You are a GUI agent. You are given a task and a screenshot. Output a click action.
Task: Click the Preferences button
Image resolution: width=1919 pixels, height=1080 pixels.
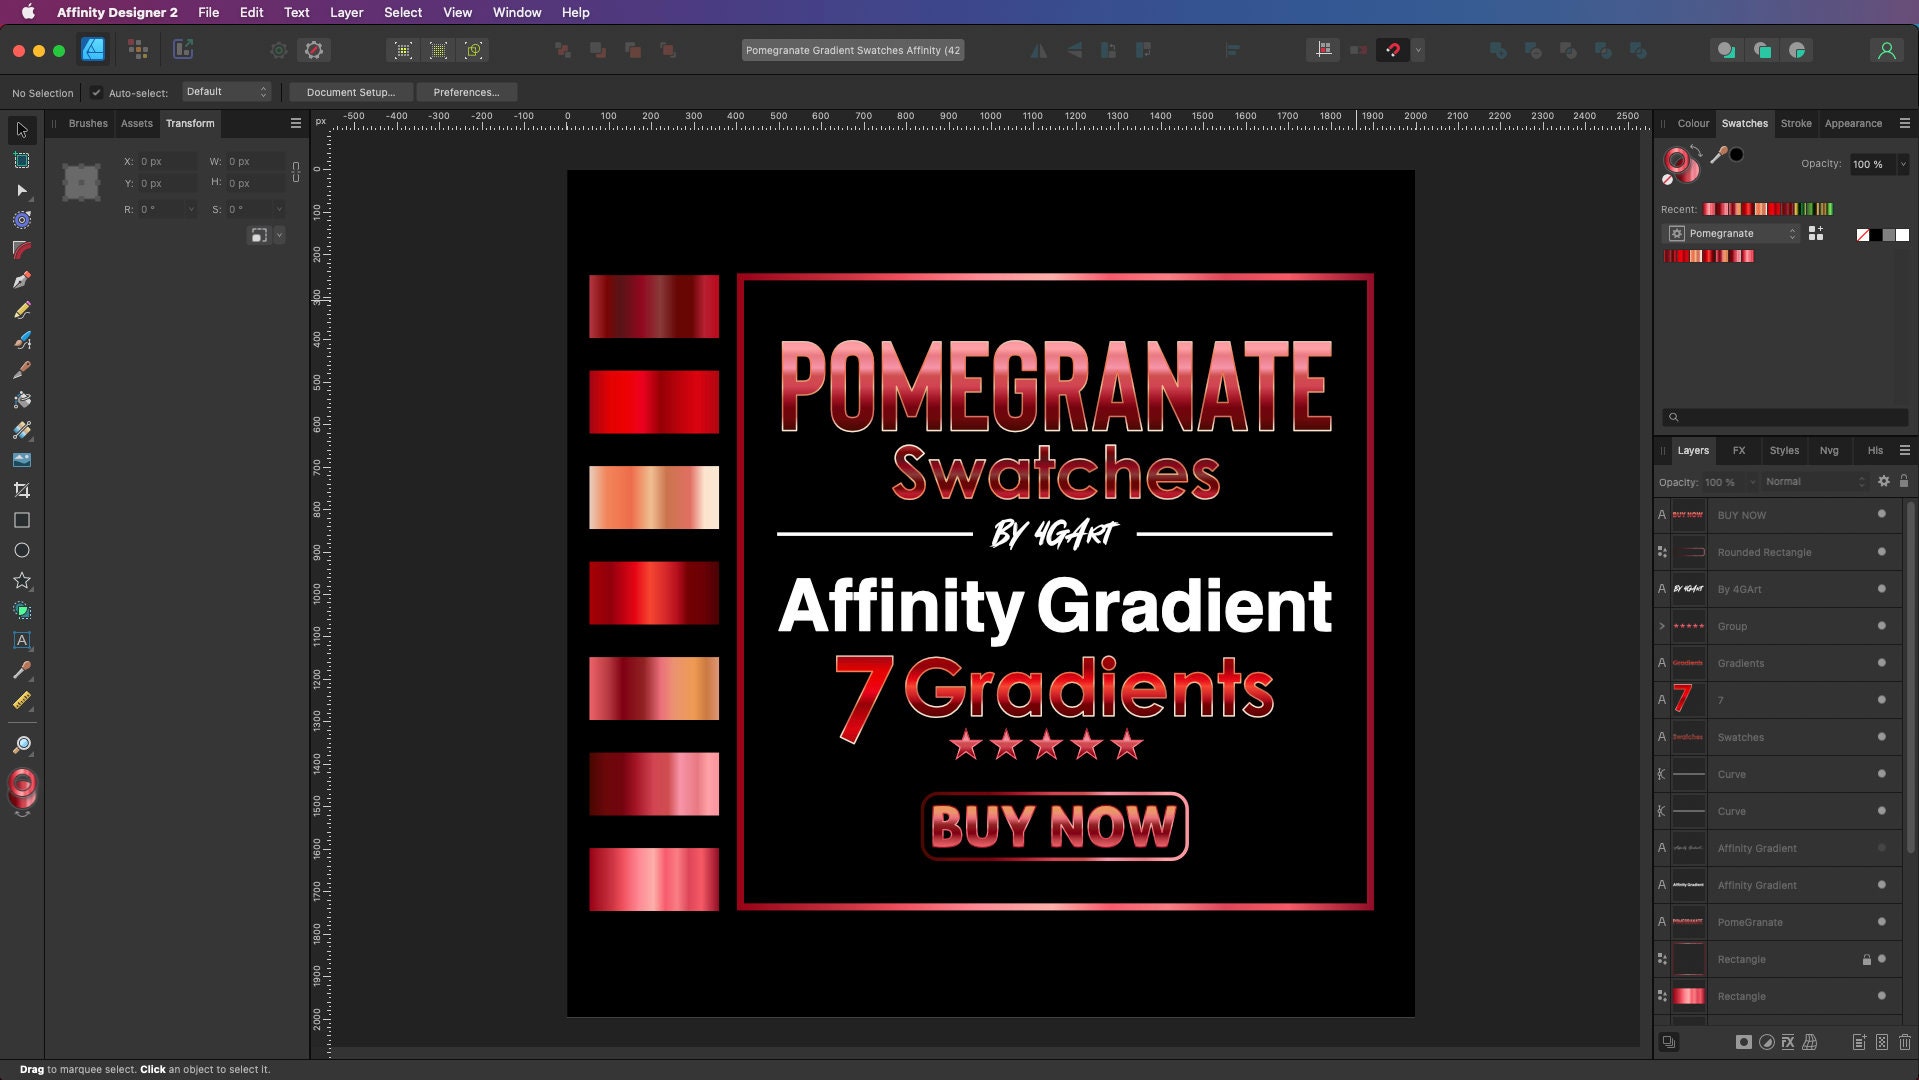pyautogui.click(x=466, y=92)
